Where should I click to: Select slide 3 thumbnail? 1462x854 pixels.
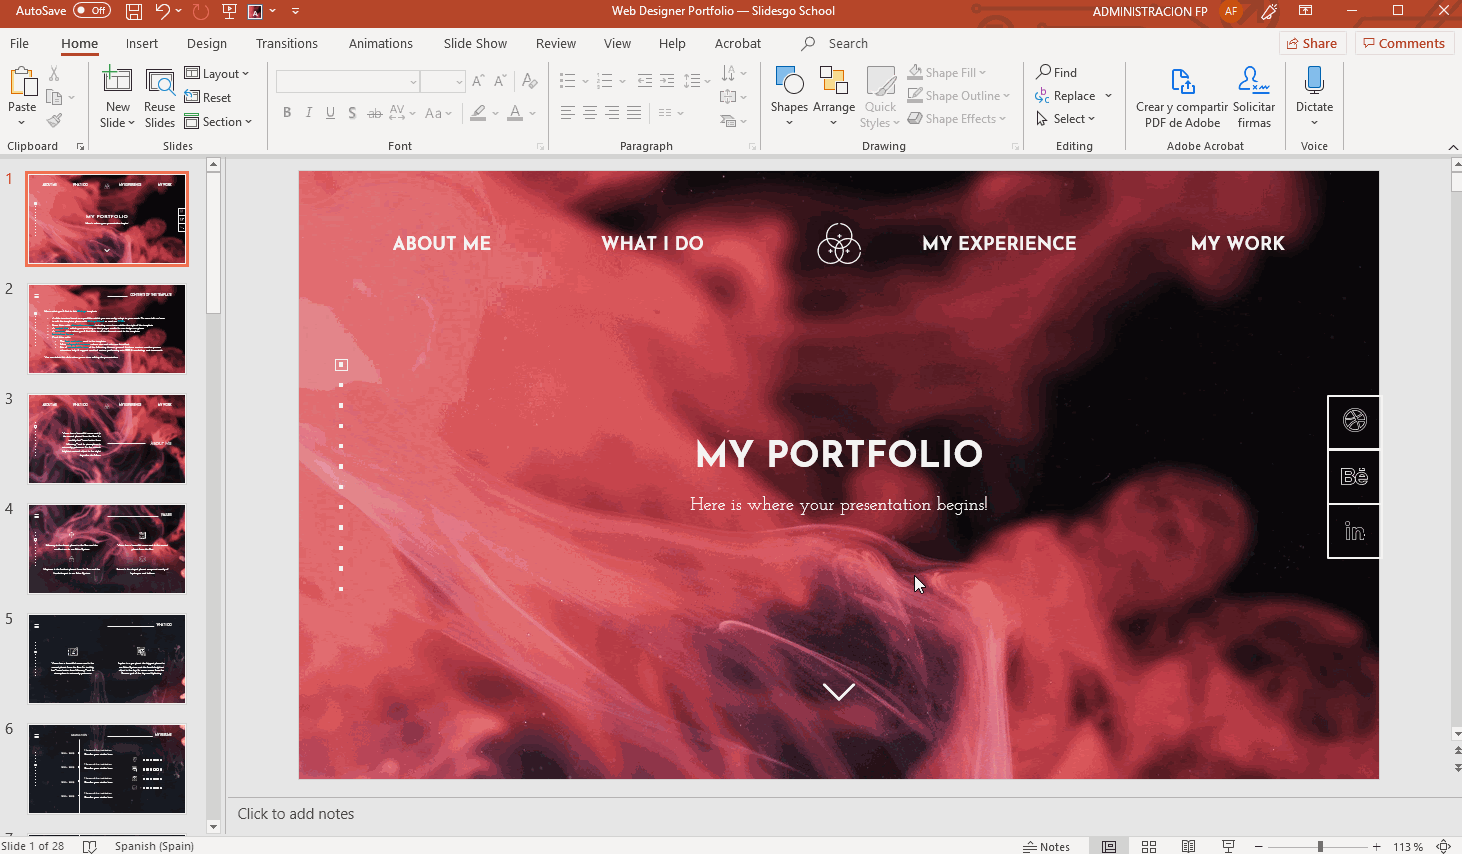[107, 439]
